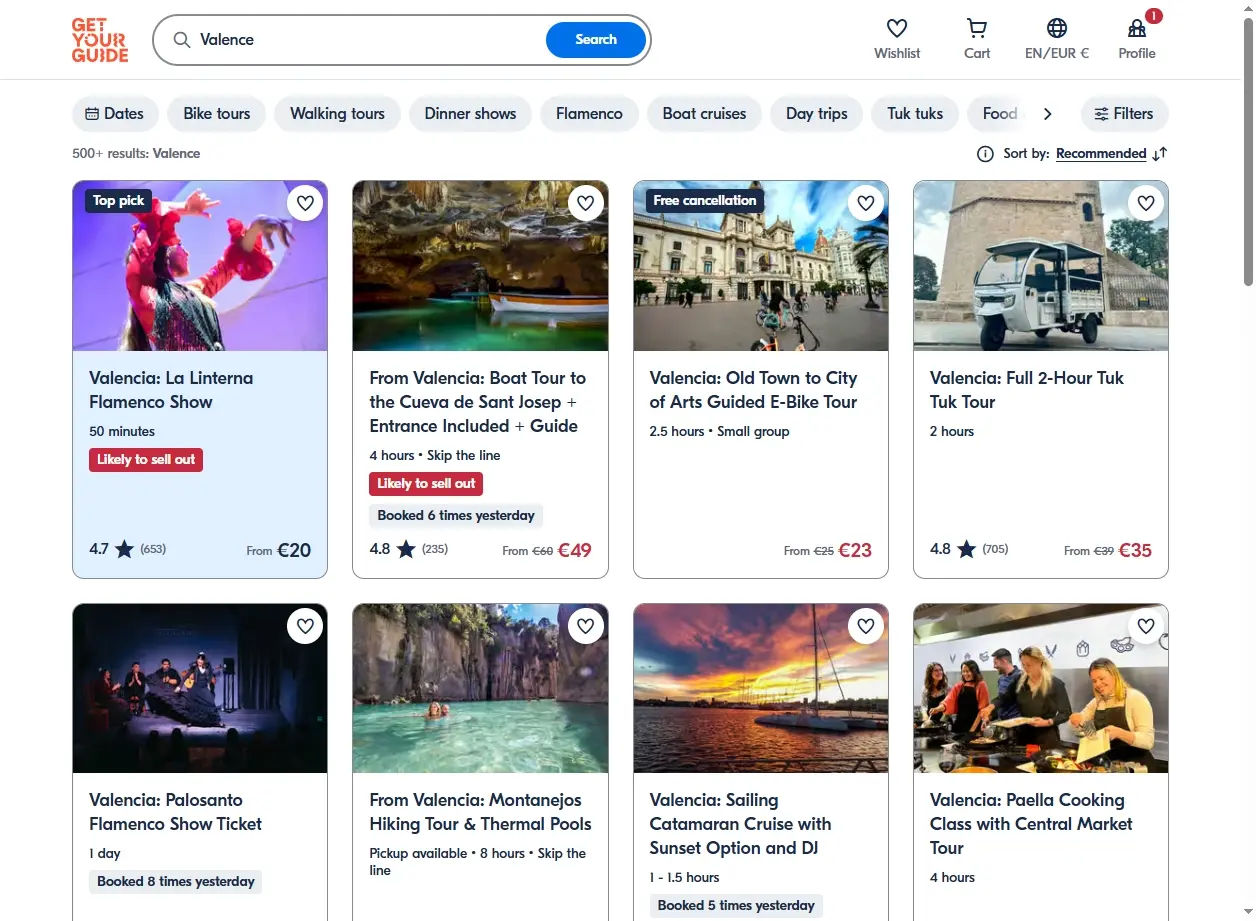1256x921 pixels.
Task: Click the thermal pools thumbnail image
Action: [x=480, y=688]
